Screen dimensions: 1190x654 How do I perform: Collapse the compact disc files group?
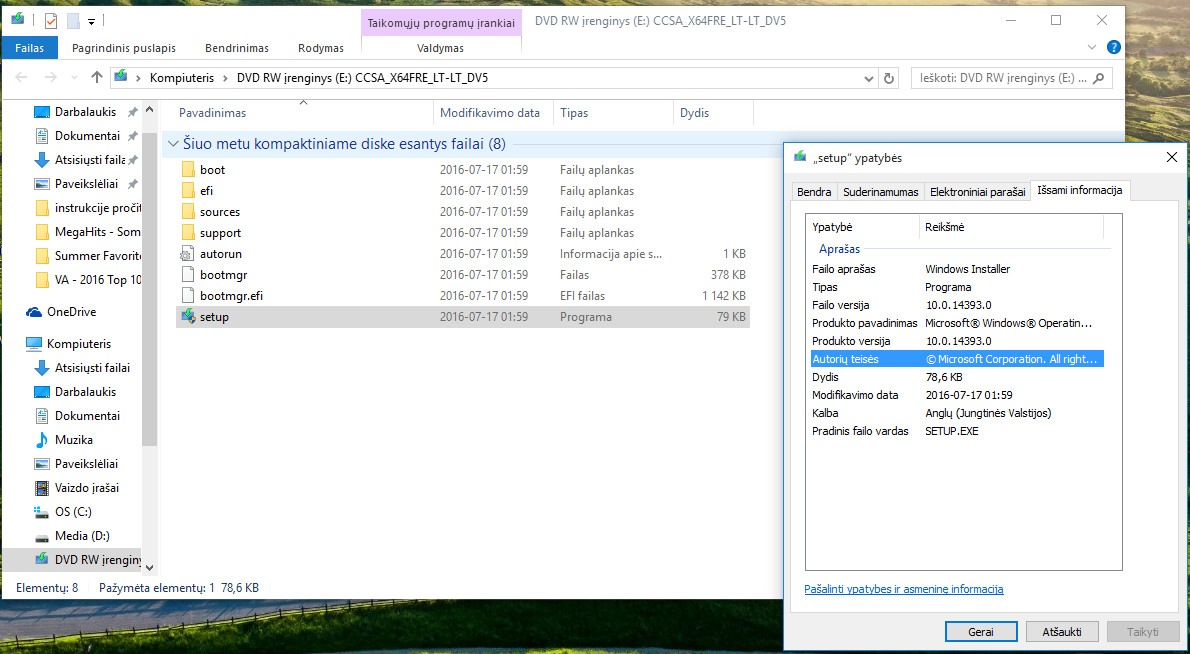coord(174,144)
